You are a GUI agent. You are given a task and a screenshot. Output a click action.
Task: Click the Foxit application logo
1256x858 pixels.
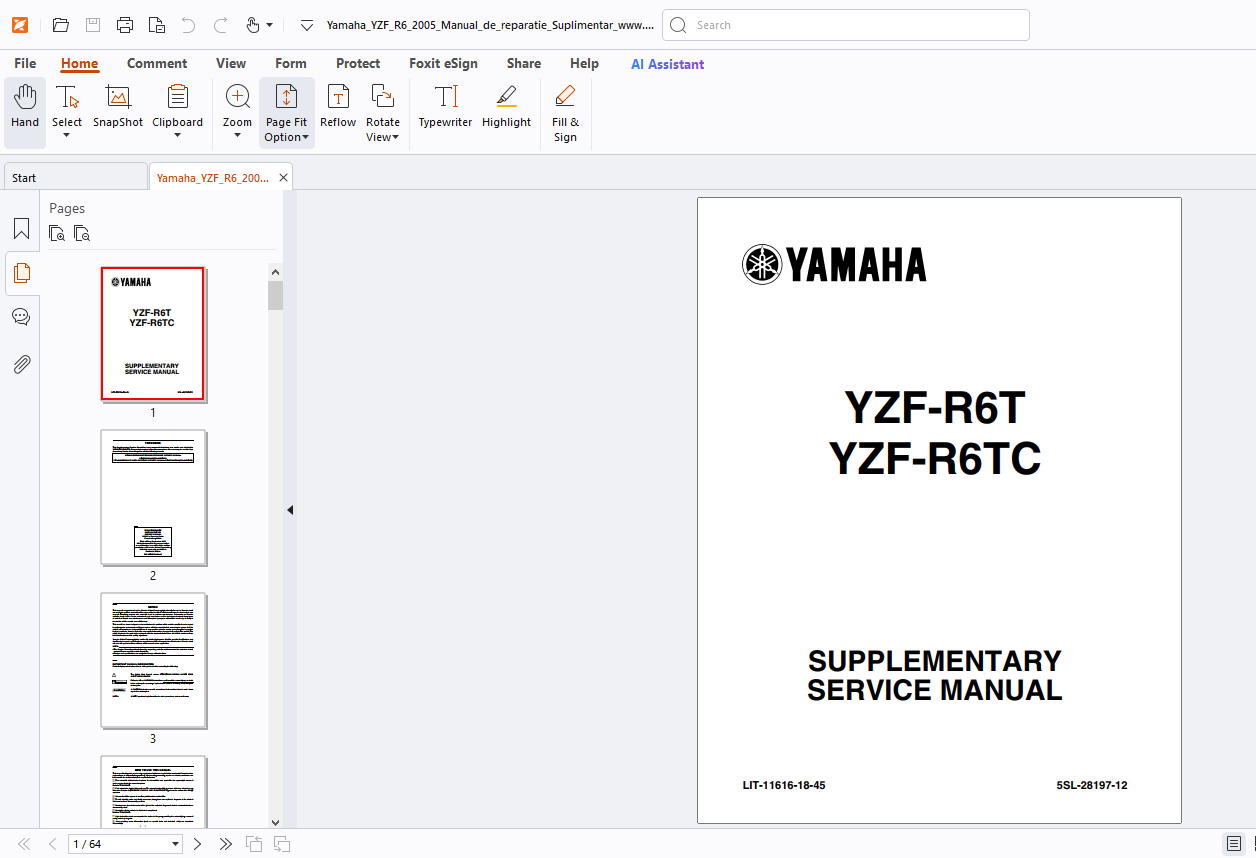20,25
